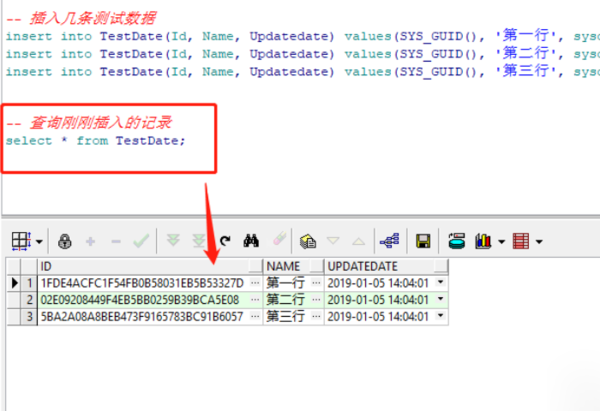This screenshot has width=600, height=411.
Task: Click the third insert statement with '第三行'
Action: click(302, 72)
